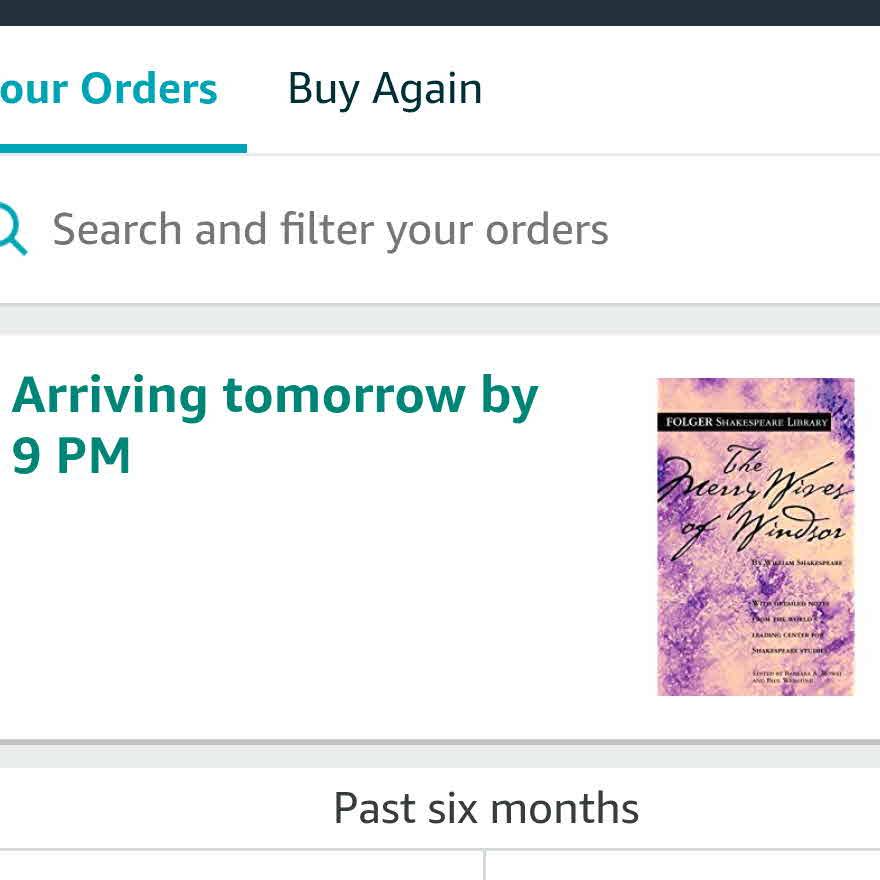Viewport: 880px width, 880px height.
Task: Select the left cell below Past six months
Action: click(x=240, y=866)
